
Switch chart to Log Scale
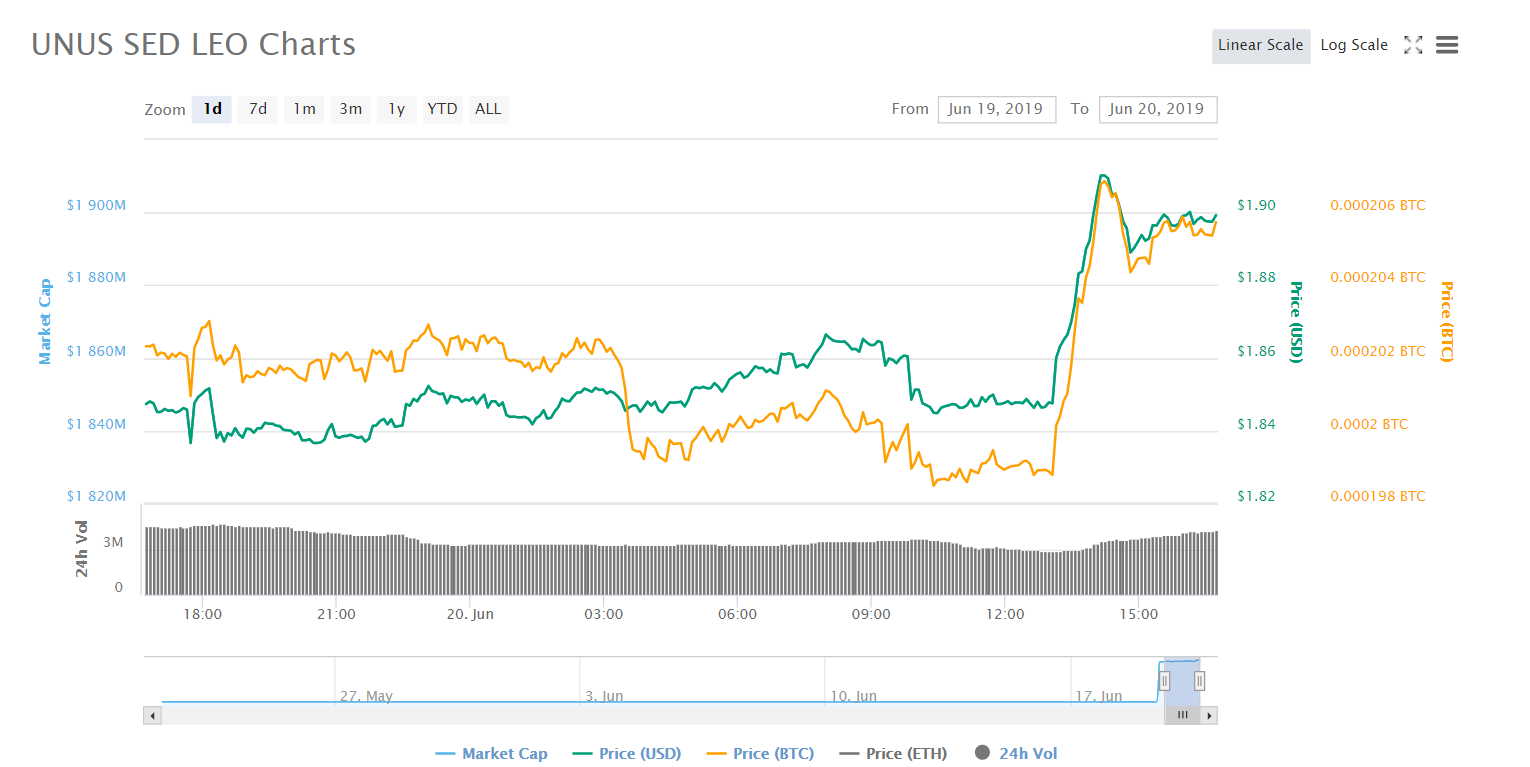[x=1354, y=45]
